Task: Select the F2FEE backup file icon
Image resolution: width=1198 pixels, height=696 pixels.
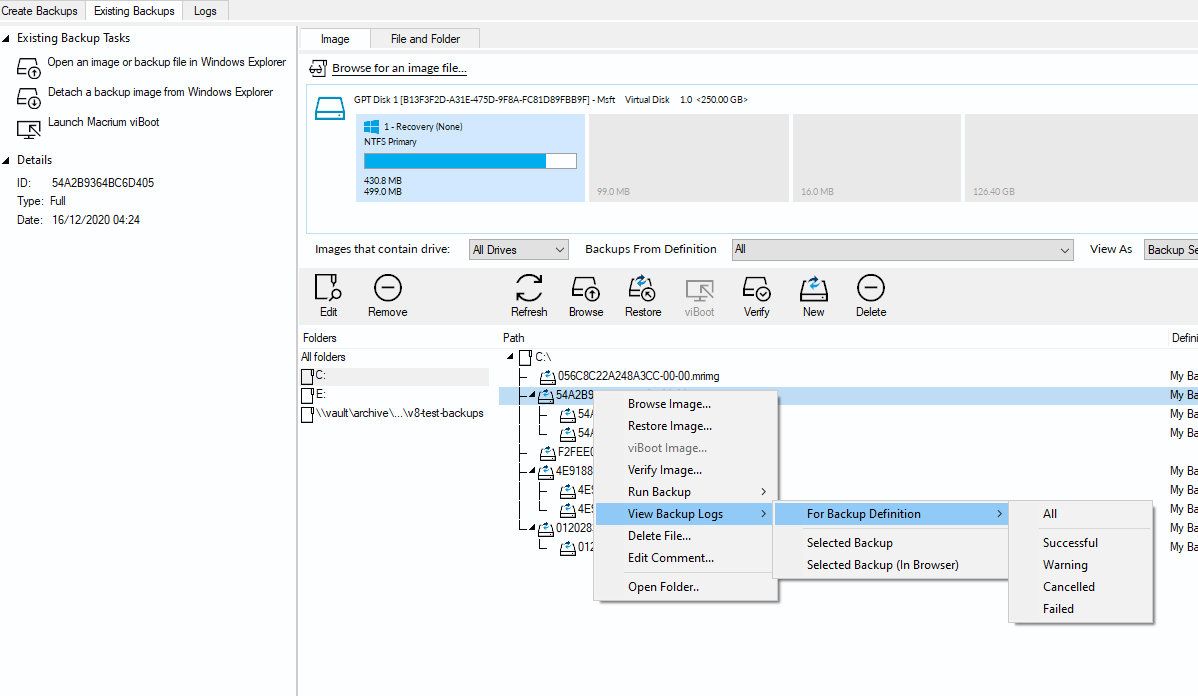Action: pyautogui.click(x=547, y=452)
